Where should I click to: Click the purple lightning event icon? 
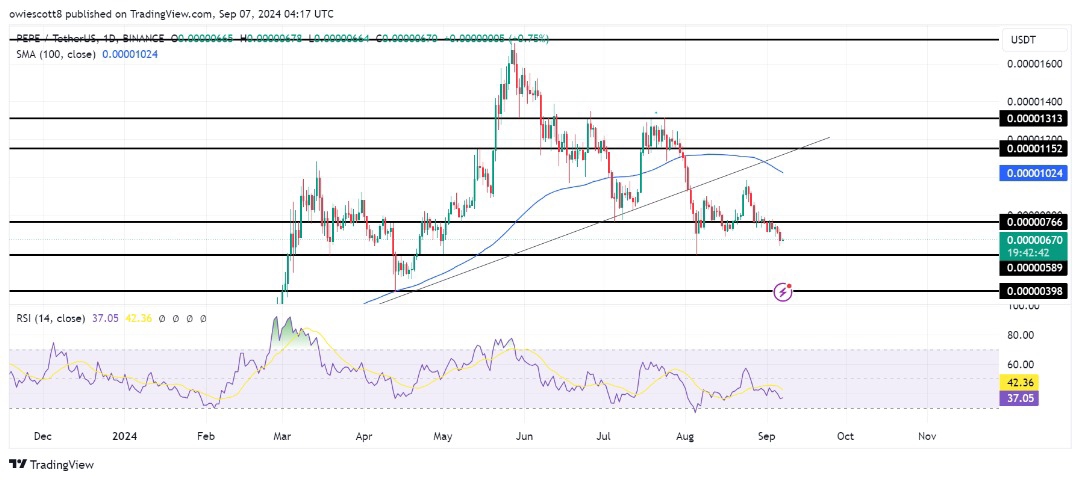[783, 291]
